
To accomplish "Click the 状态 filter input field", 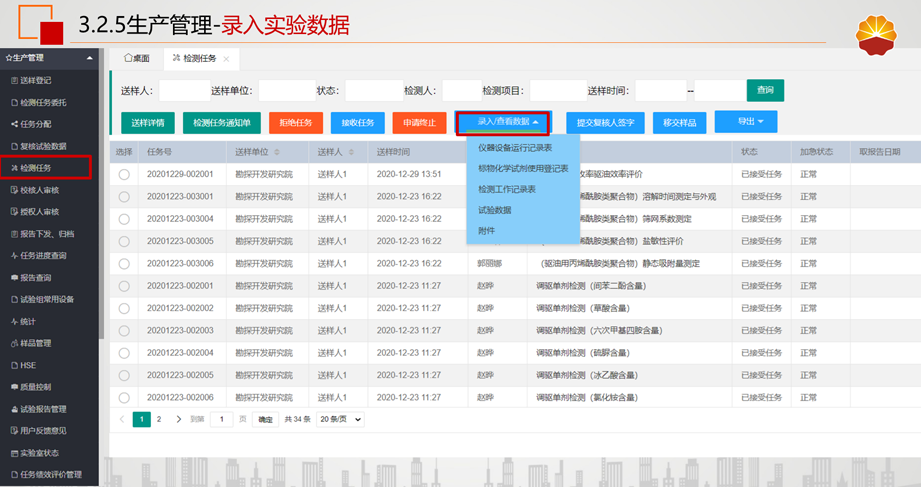I will pyautogui.click(x=374, y=91).
